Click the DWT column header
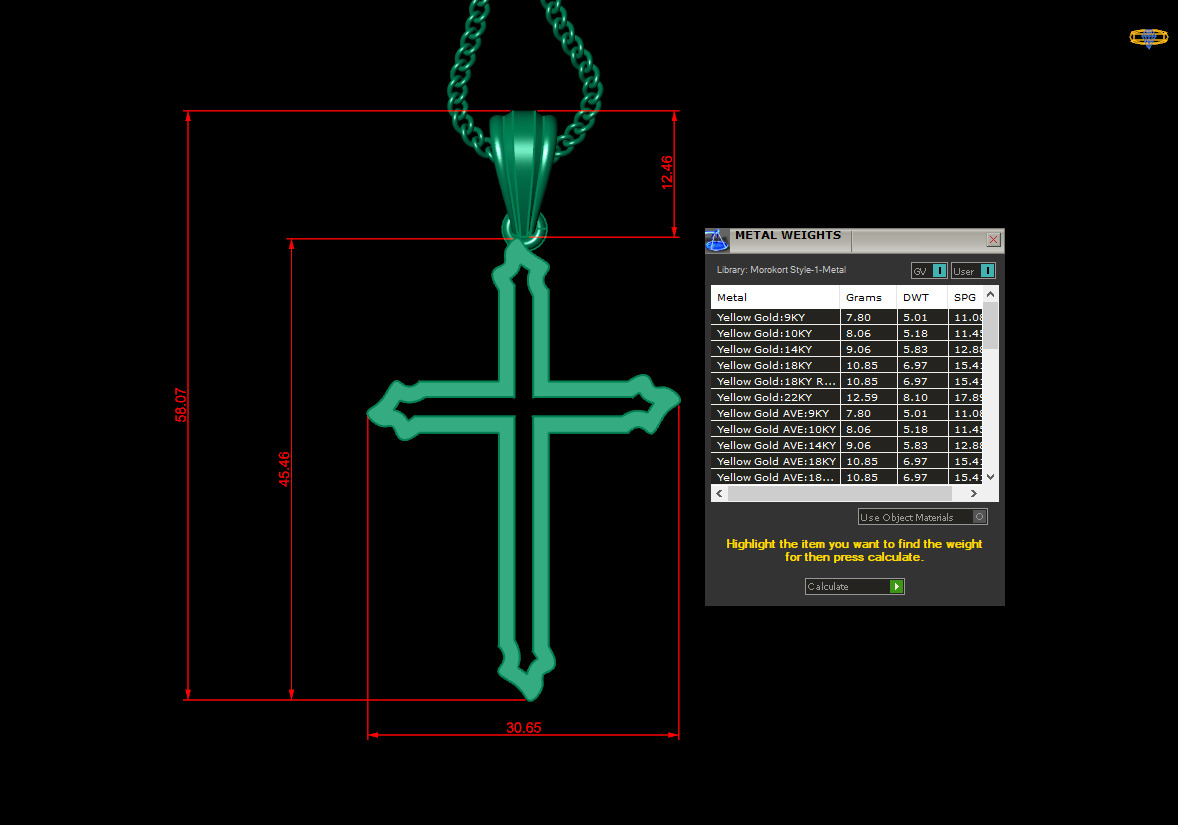The width and height of the screenshot is (1178, 825). click(923, 298)
